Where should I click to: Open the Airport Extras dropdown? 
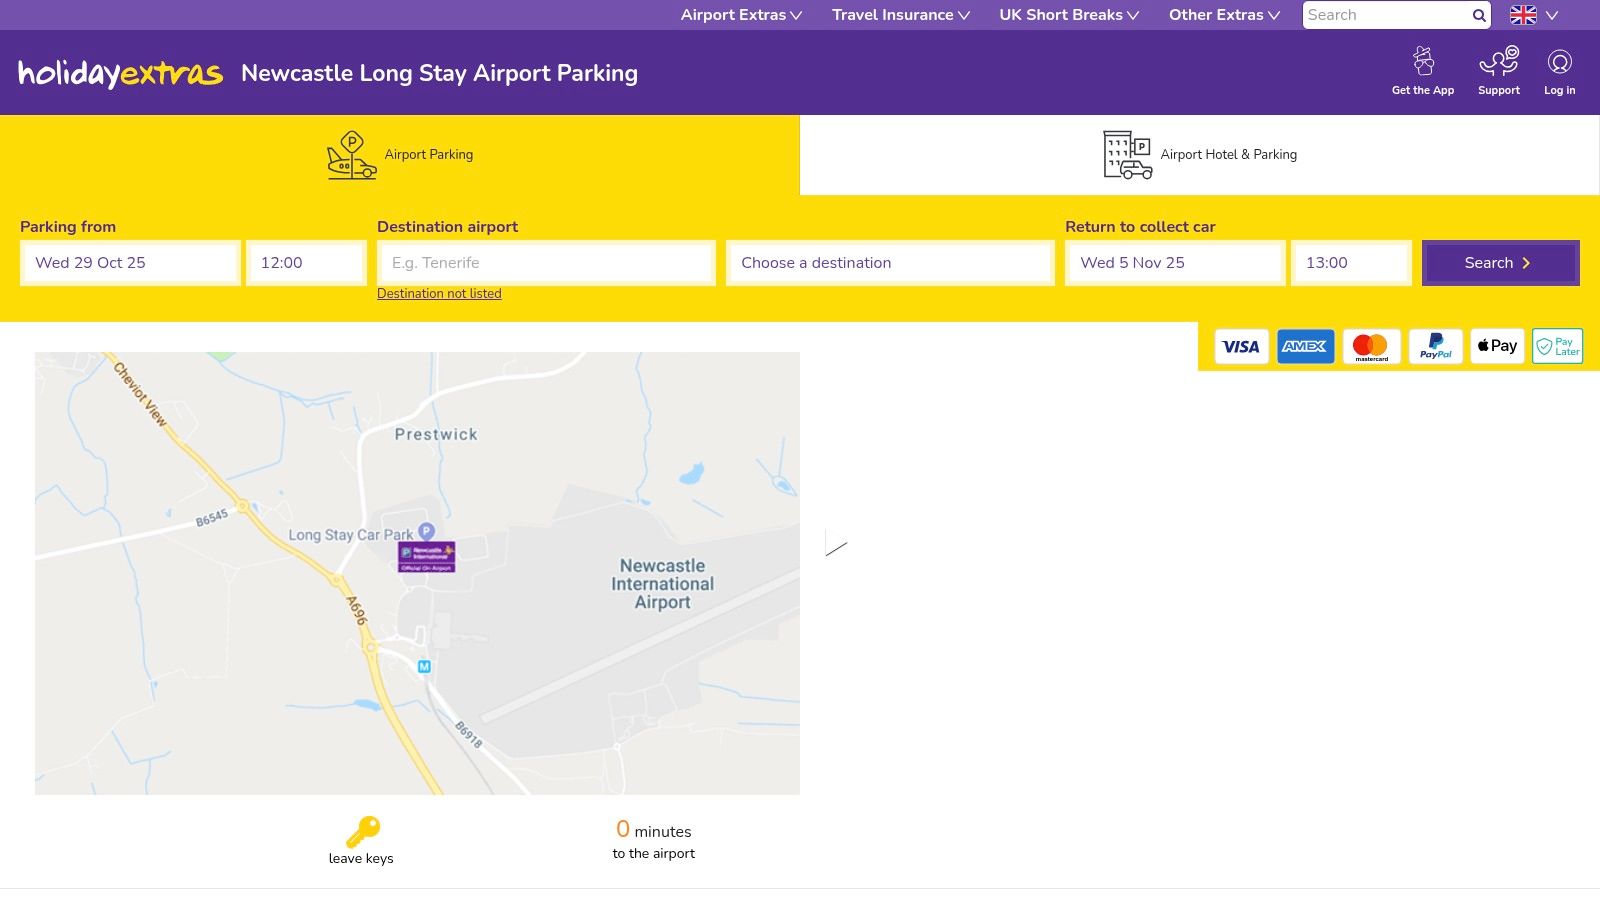click(x=740, y=15)
